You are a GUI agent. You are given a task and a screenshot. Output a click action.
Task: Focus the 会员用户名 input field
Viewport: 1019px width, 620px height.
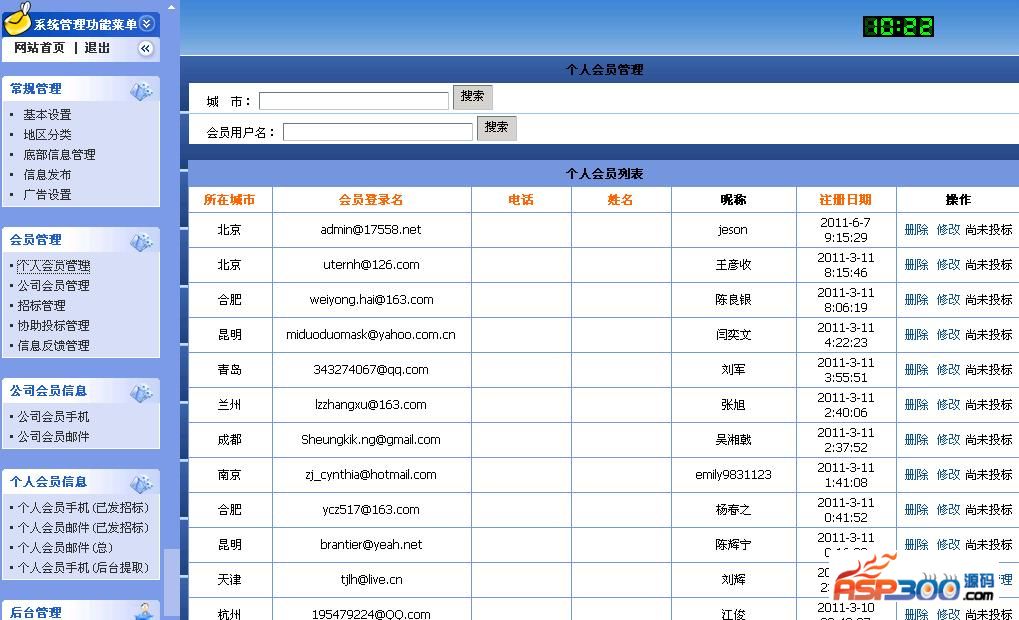(x=377, y=132)
